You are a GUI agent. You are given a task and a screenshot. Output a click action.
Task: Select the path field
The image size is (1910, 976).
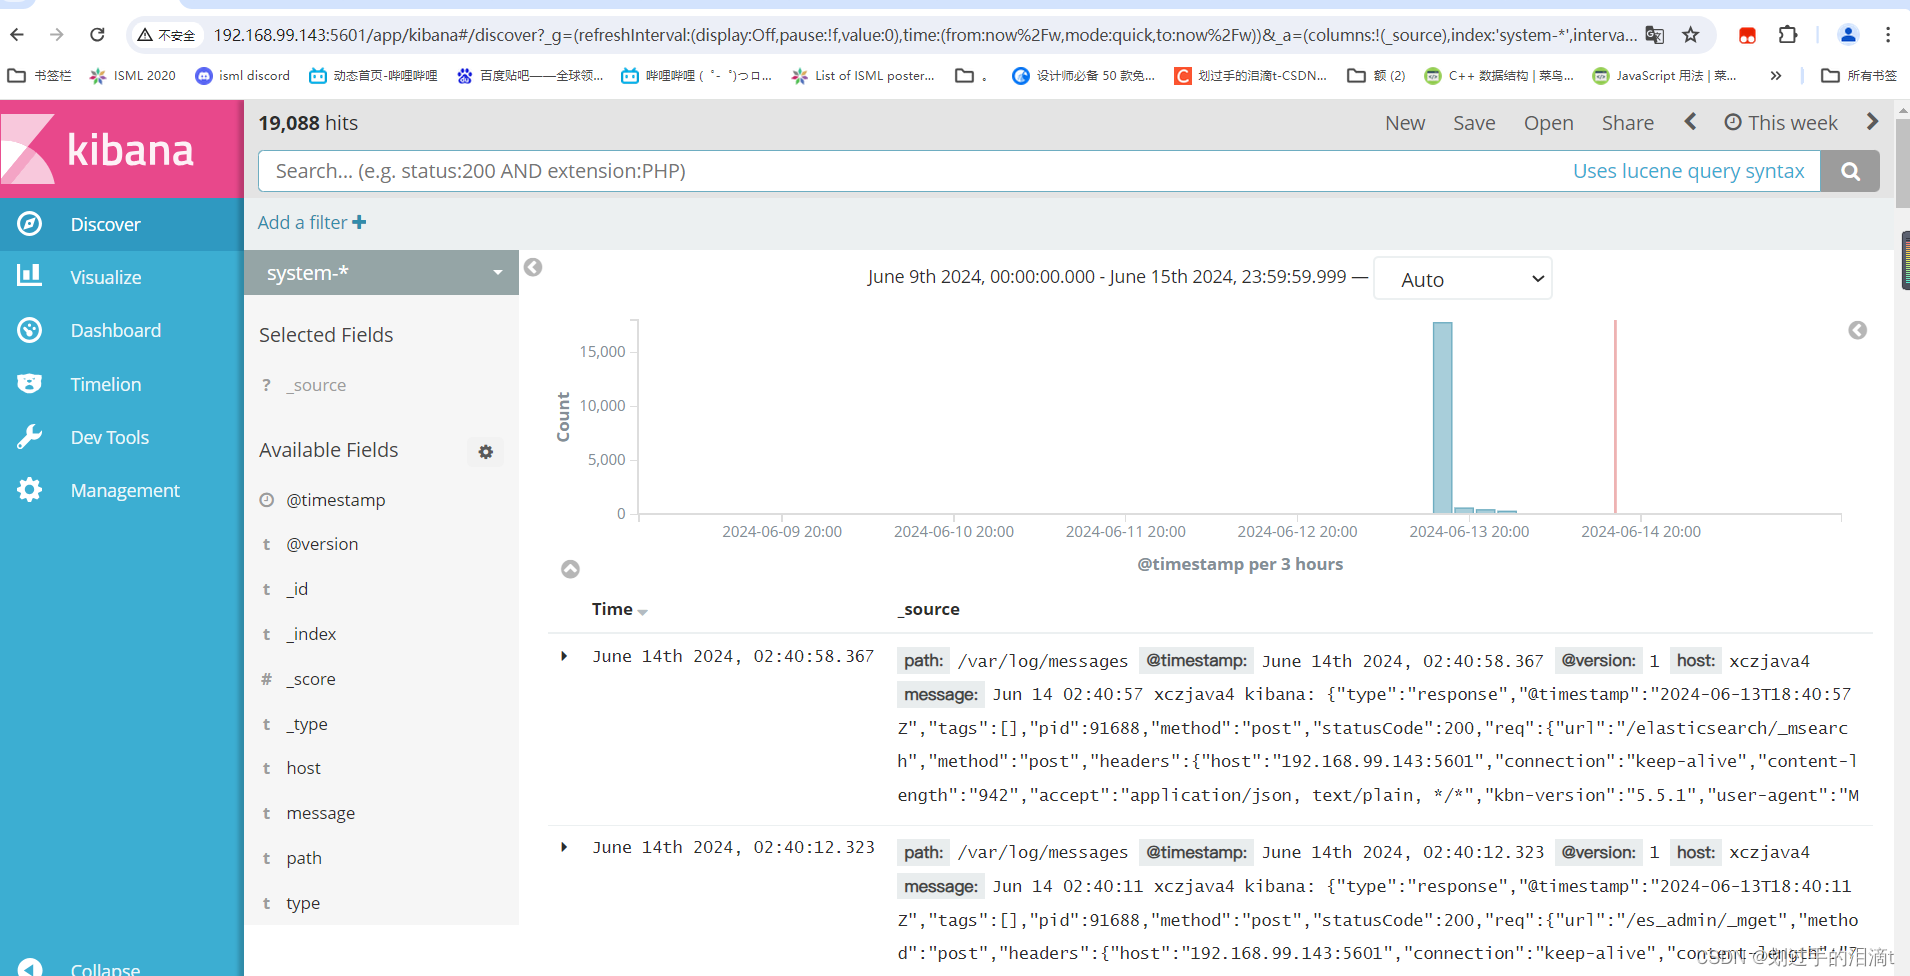304,858
